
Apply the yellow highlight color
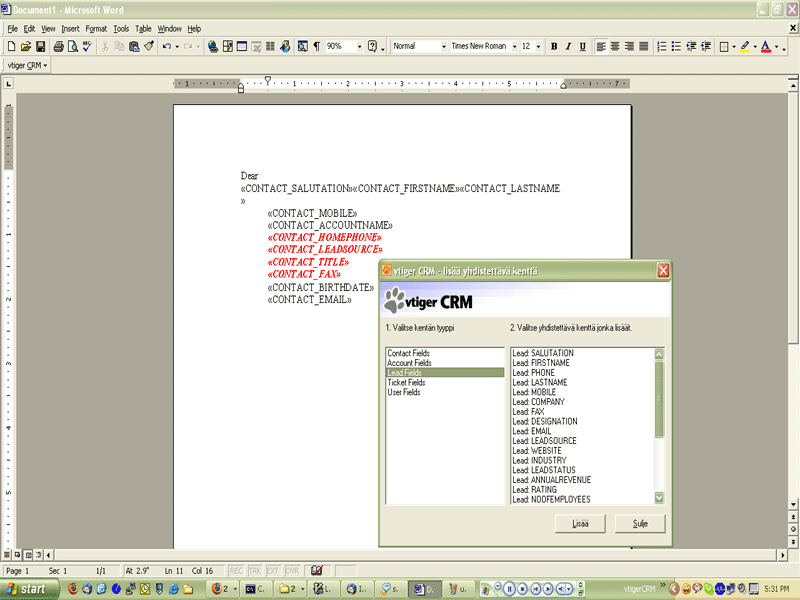click(x=744, y=46)
